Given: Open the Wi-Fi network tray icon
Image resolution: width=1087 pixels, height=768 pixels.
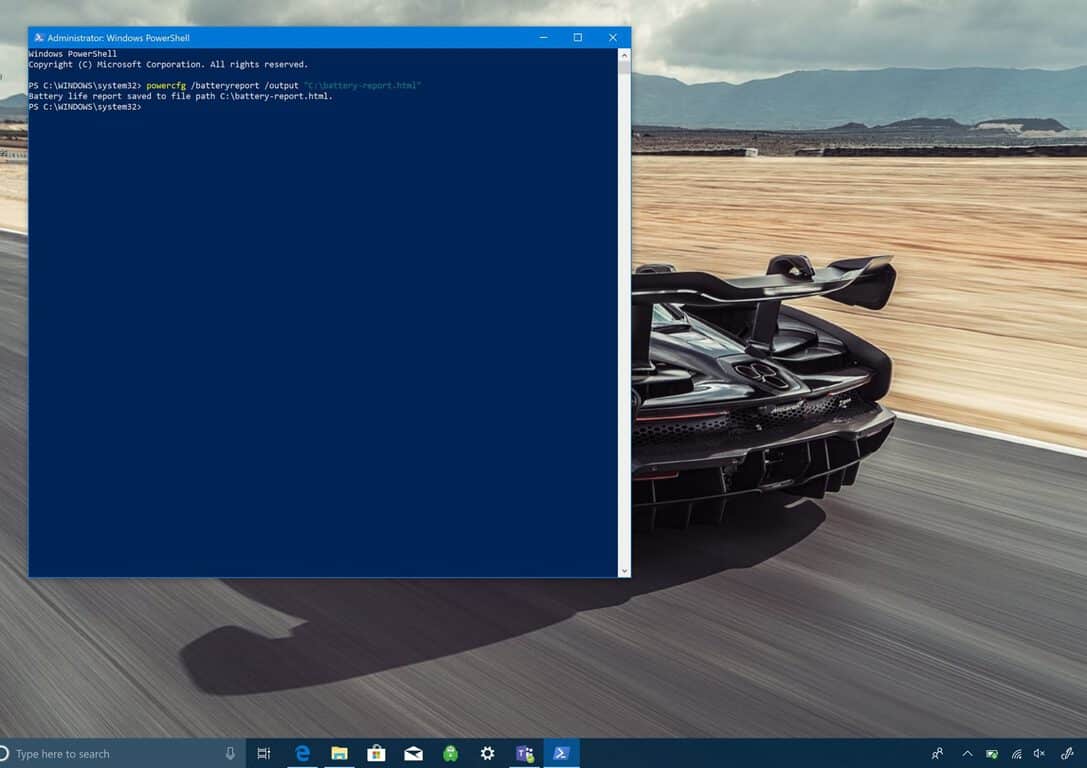Looking at the screenshot, I should click(x=1016, y=753).
